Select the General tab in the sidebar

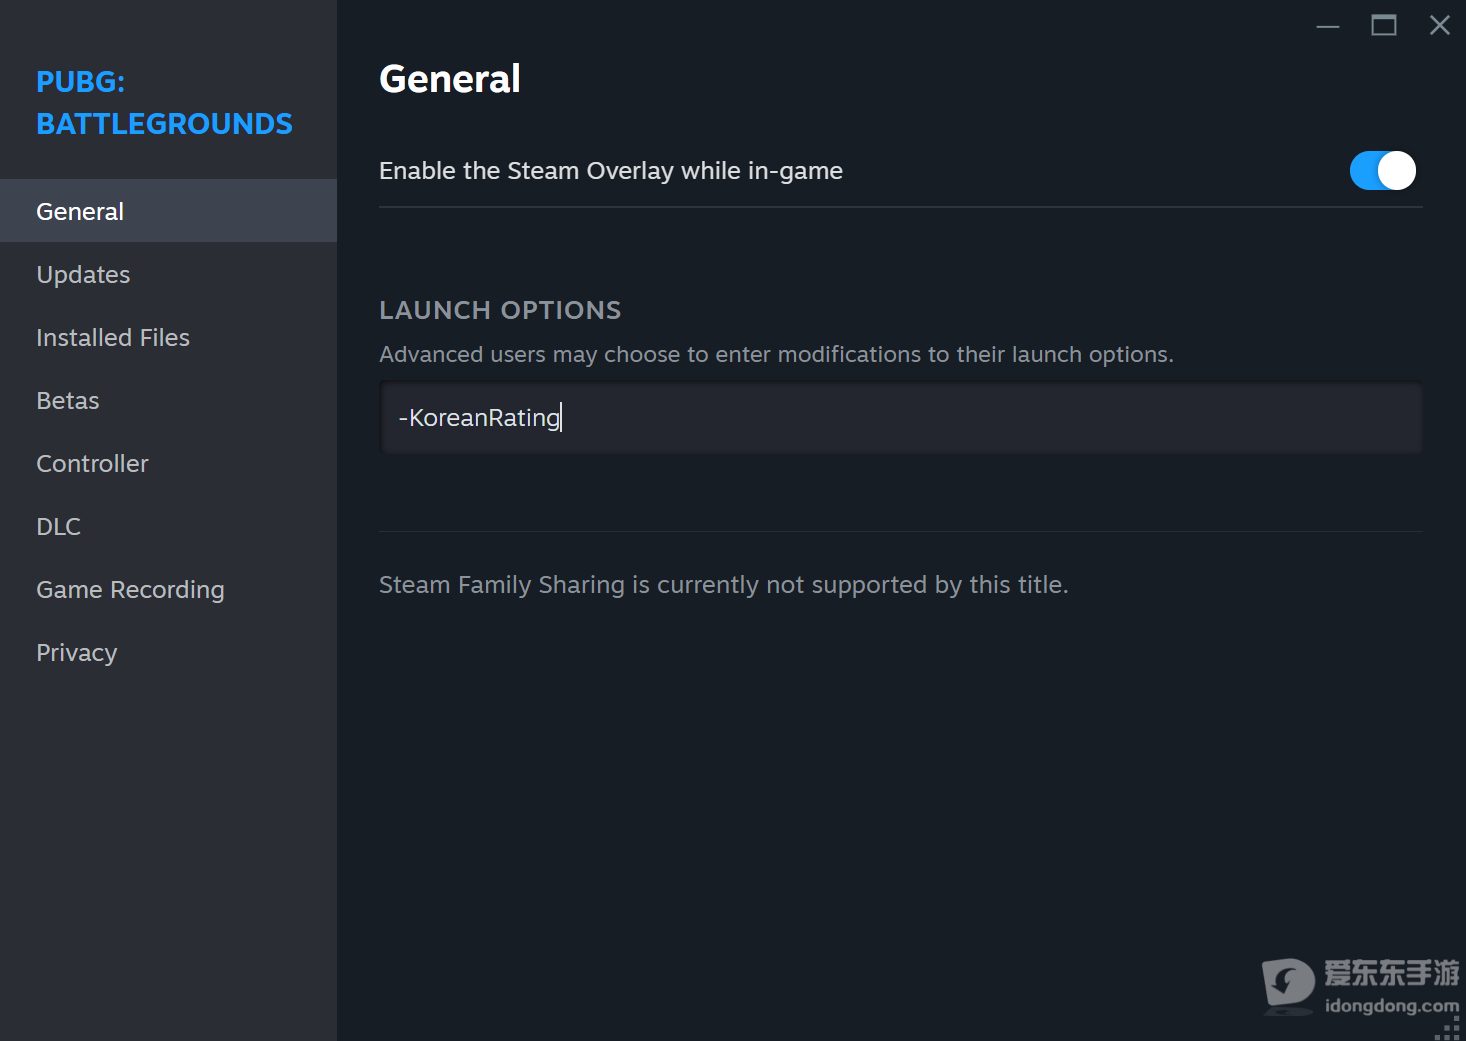168,211
